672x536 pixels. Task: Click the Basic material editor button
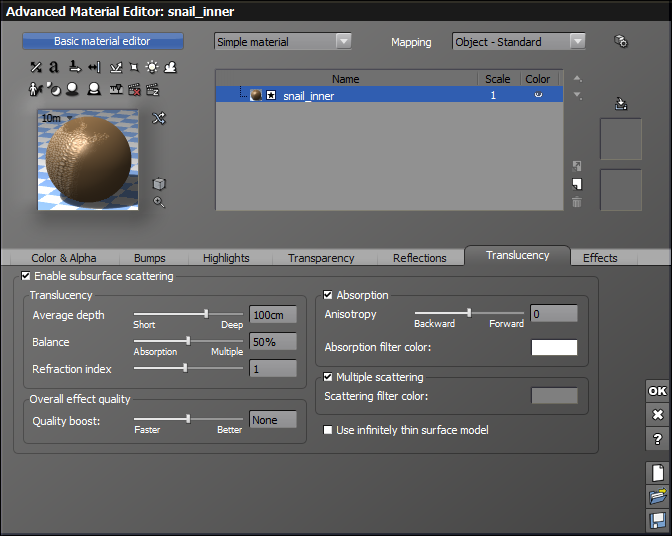(102, 41)
